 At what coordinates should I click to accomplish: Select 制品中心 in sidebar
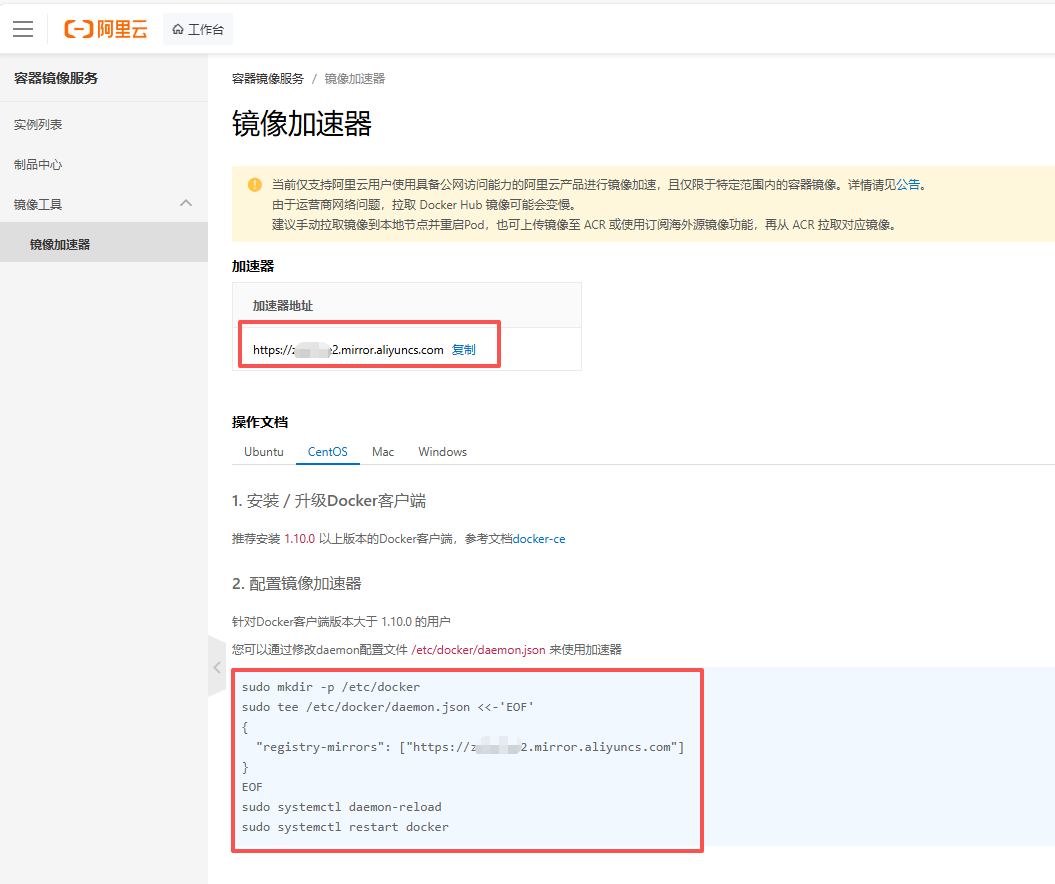pyautogui.click(x=38, y=164)
